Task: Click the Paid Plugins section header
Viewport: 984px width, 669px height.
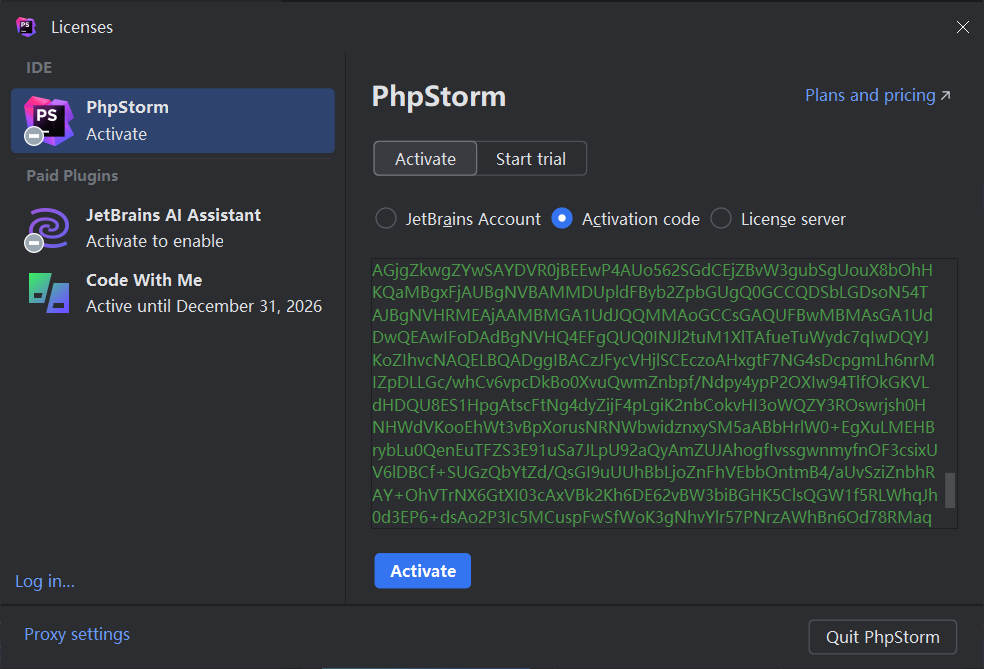Action: pos(72,176)
